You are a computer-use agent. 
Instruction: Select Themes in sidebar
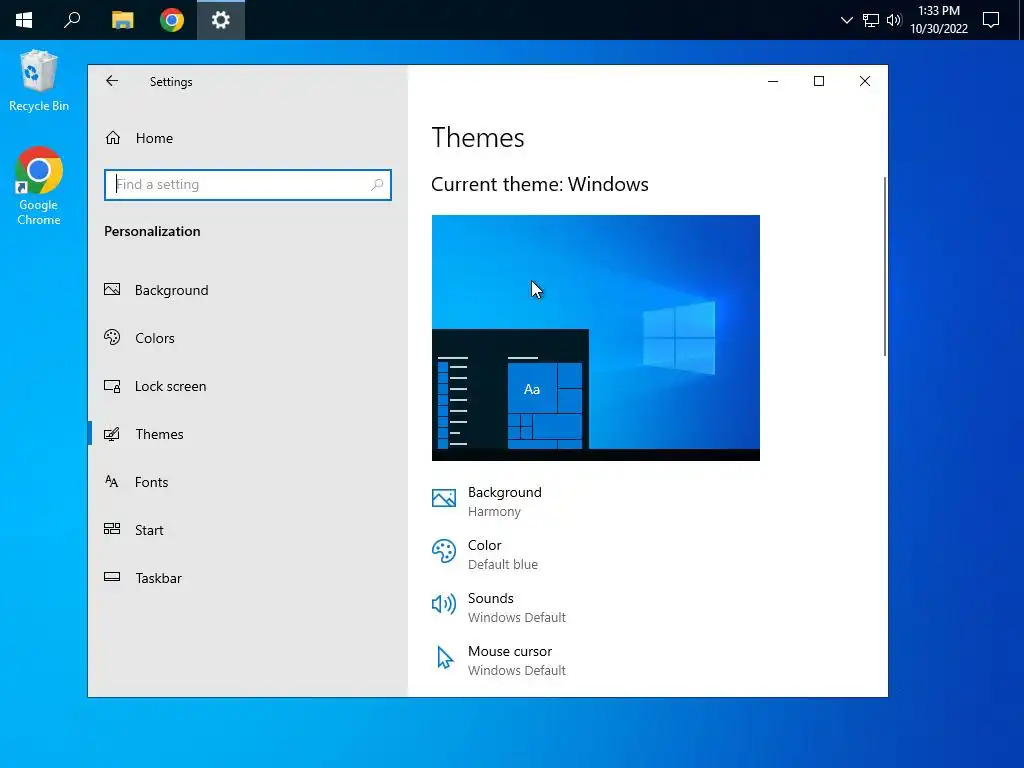248,434
